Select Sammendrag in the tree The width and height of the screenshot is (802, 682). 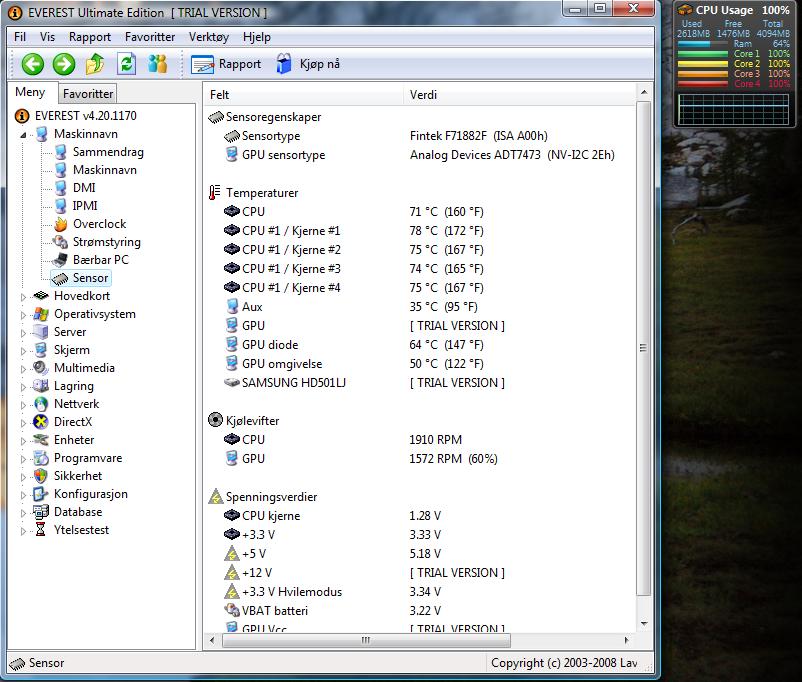click(x=108, y=152)
